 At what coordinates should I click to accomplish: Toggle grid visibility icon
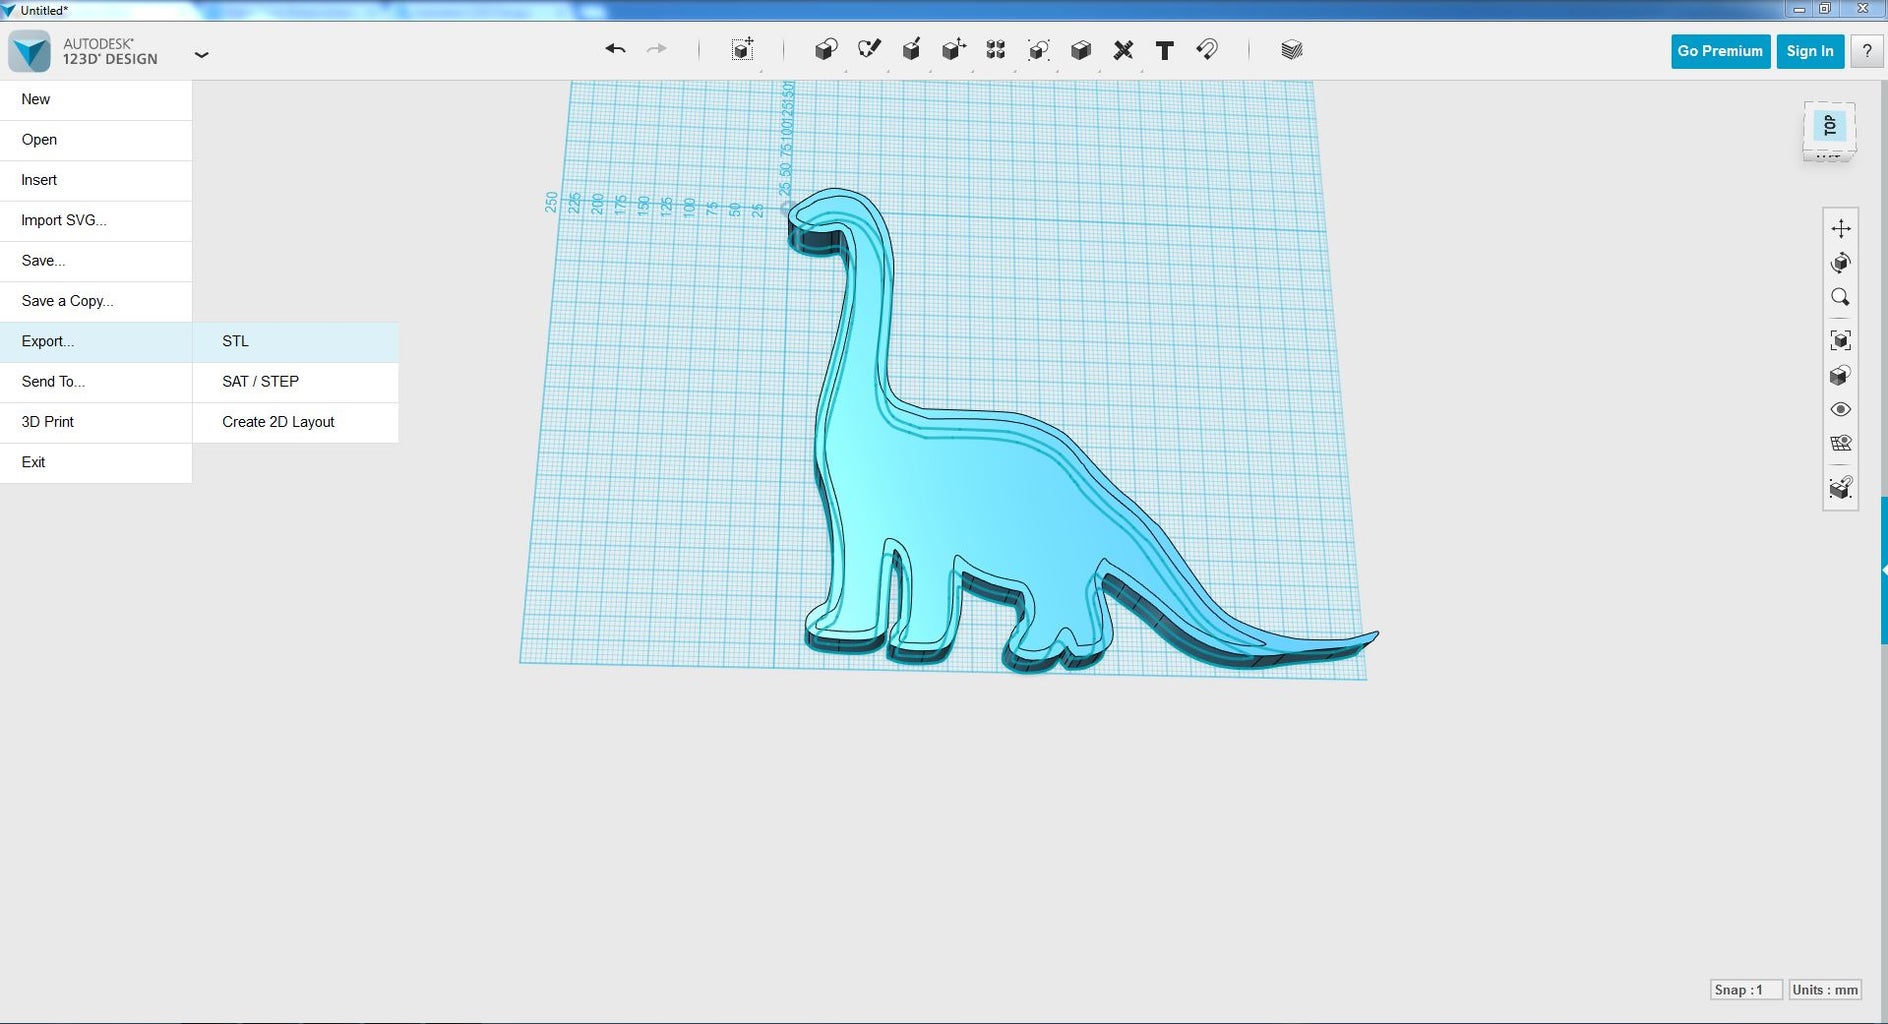(x=1840, y=444)
